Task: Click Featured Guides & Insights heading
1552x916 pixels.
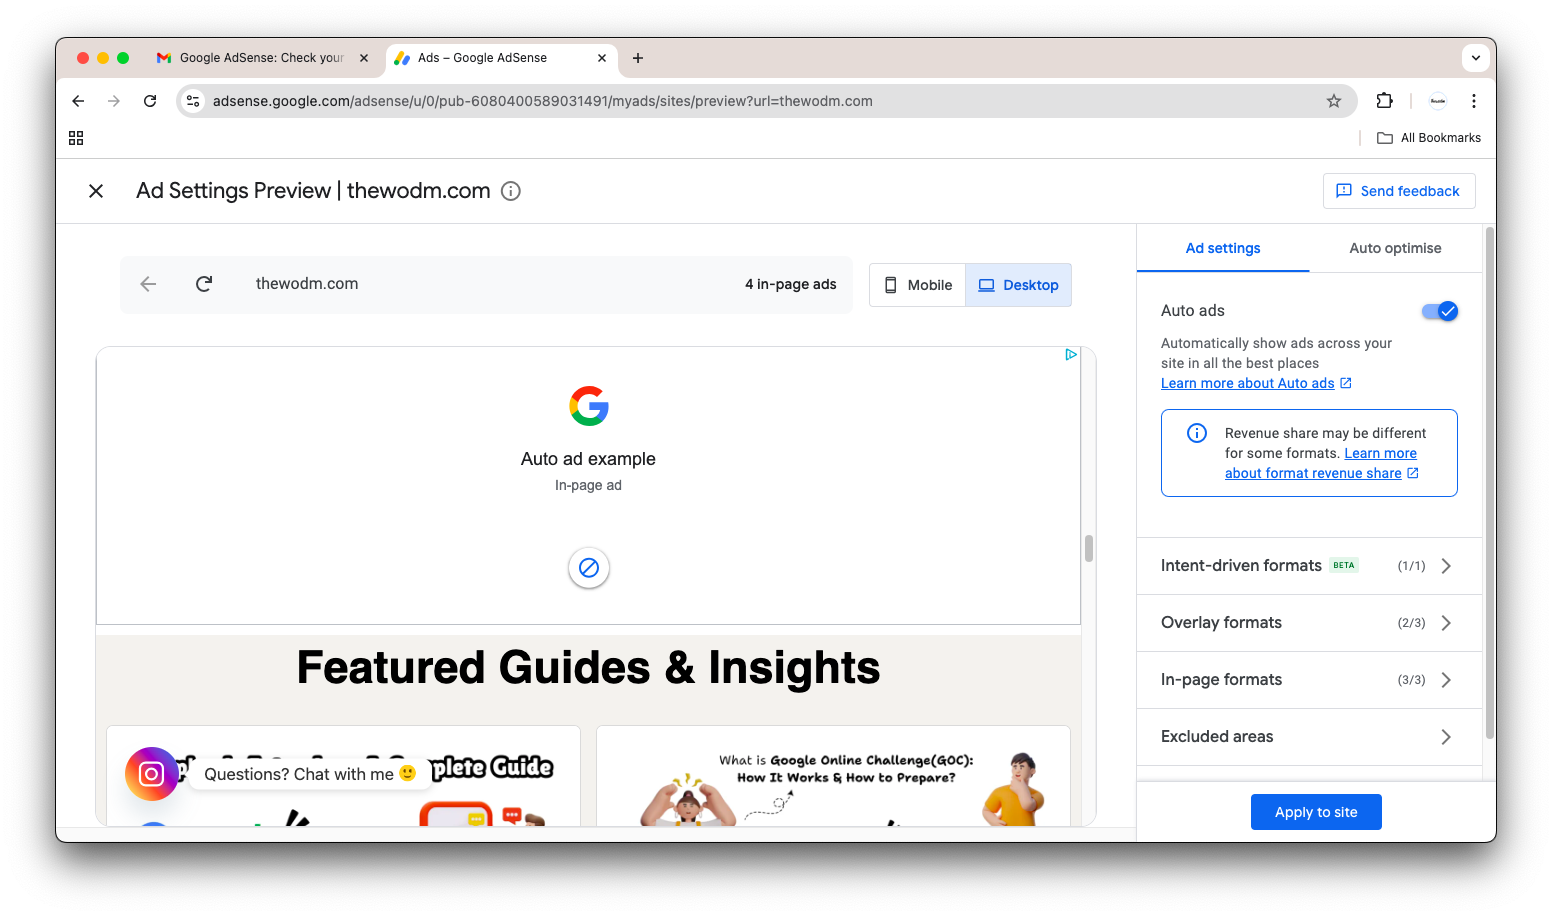Action: (589, 667)
